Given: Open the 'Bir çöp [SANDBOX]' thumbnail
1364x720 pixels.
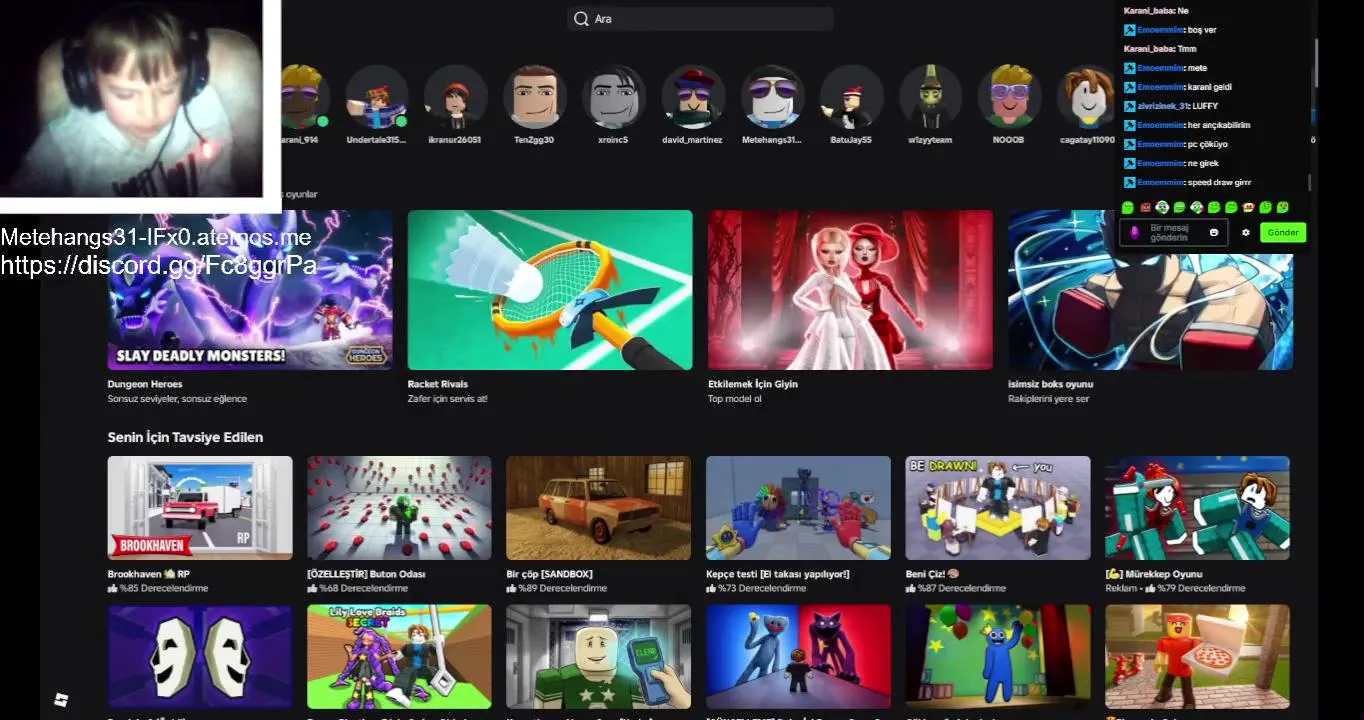Looking at the screenshot, I should point(598,508).
